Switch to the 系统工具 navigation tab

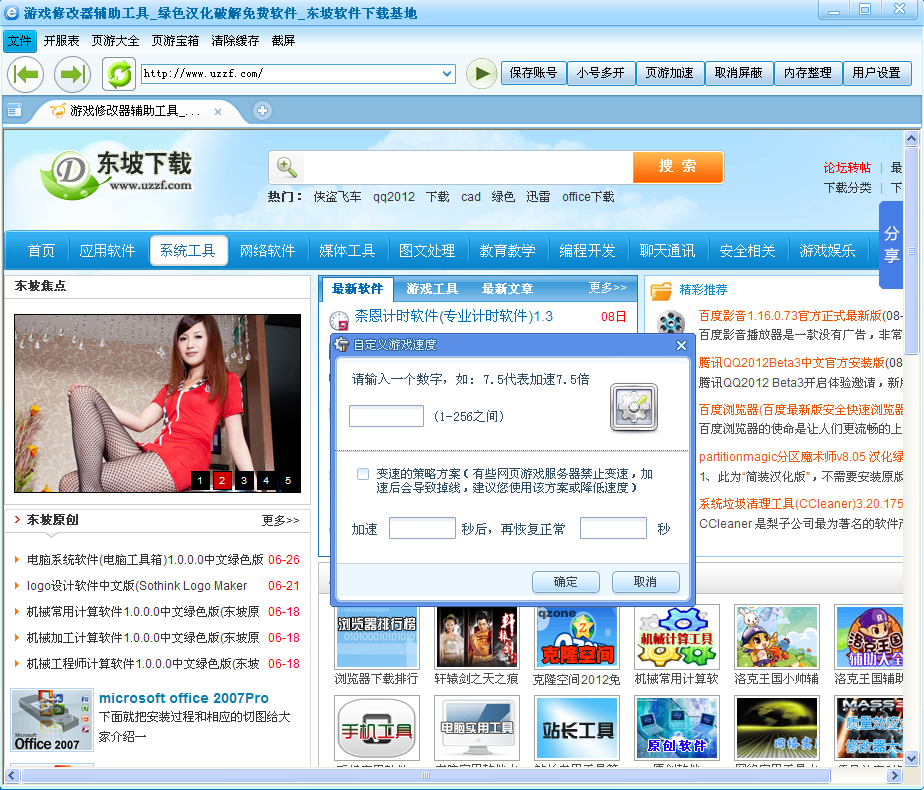188,251
